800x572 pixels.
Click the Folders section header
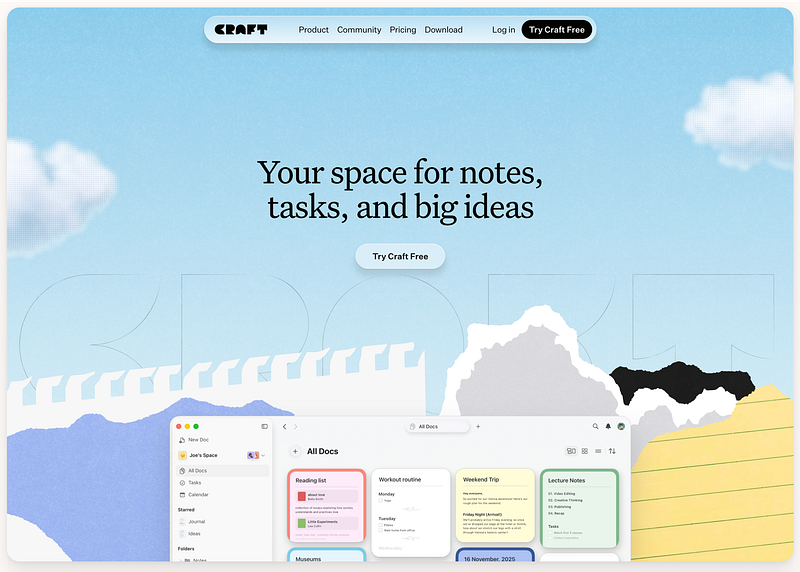coord(186,549)
